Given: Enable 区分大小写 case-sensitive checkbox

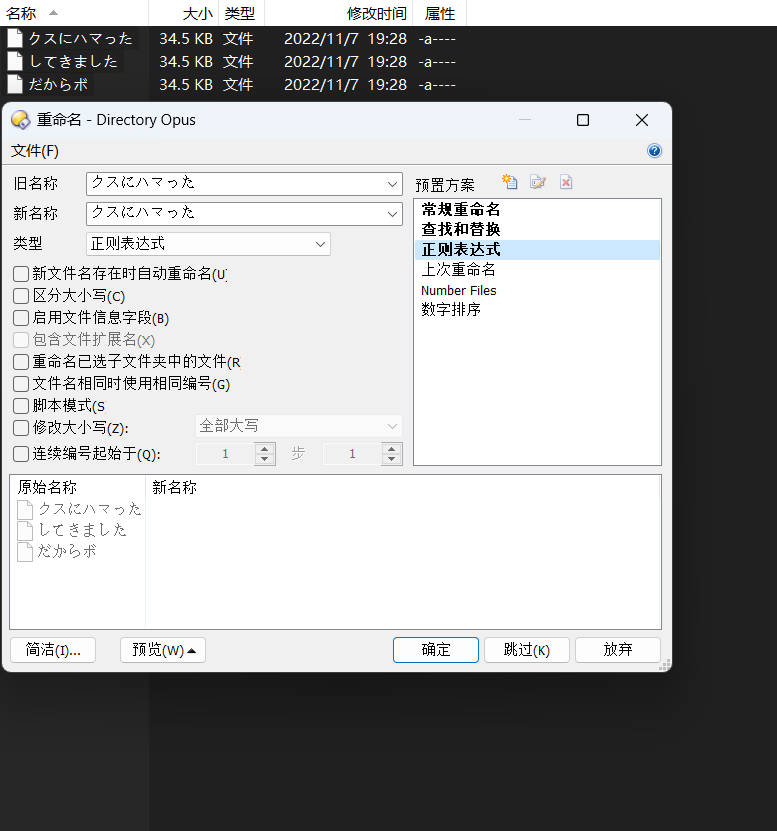Looking at the screenshot, I should coord(21,296).
